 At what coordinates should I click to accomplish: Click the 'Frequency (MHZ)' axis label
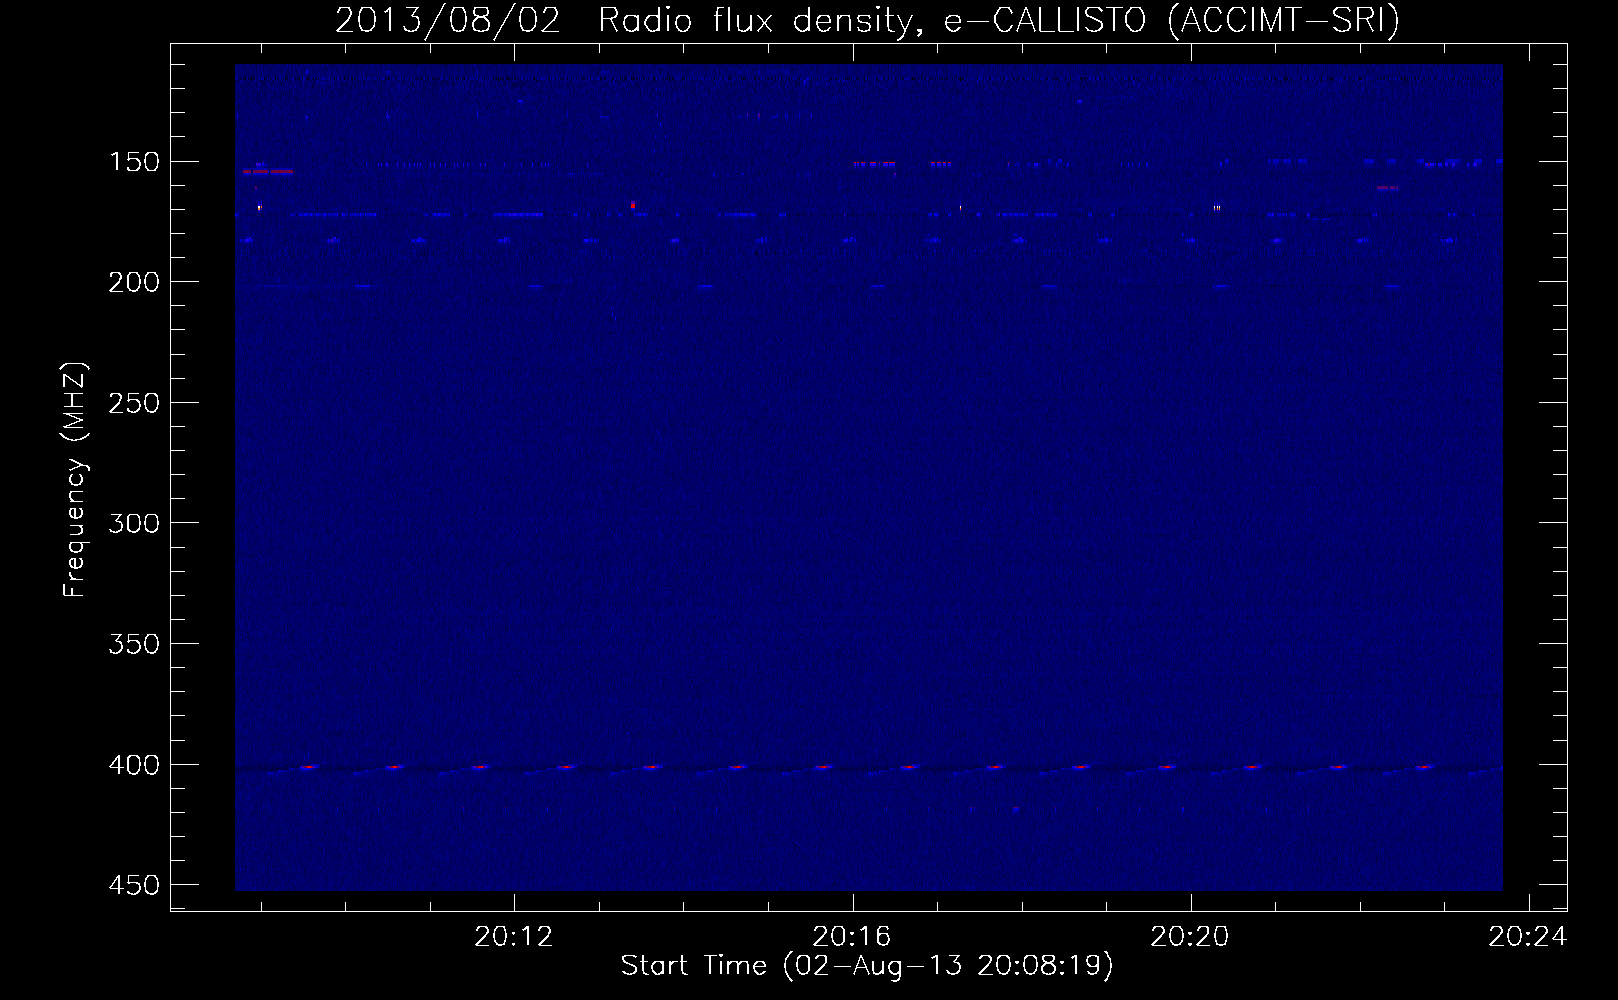(x=75, y=480)
